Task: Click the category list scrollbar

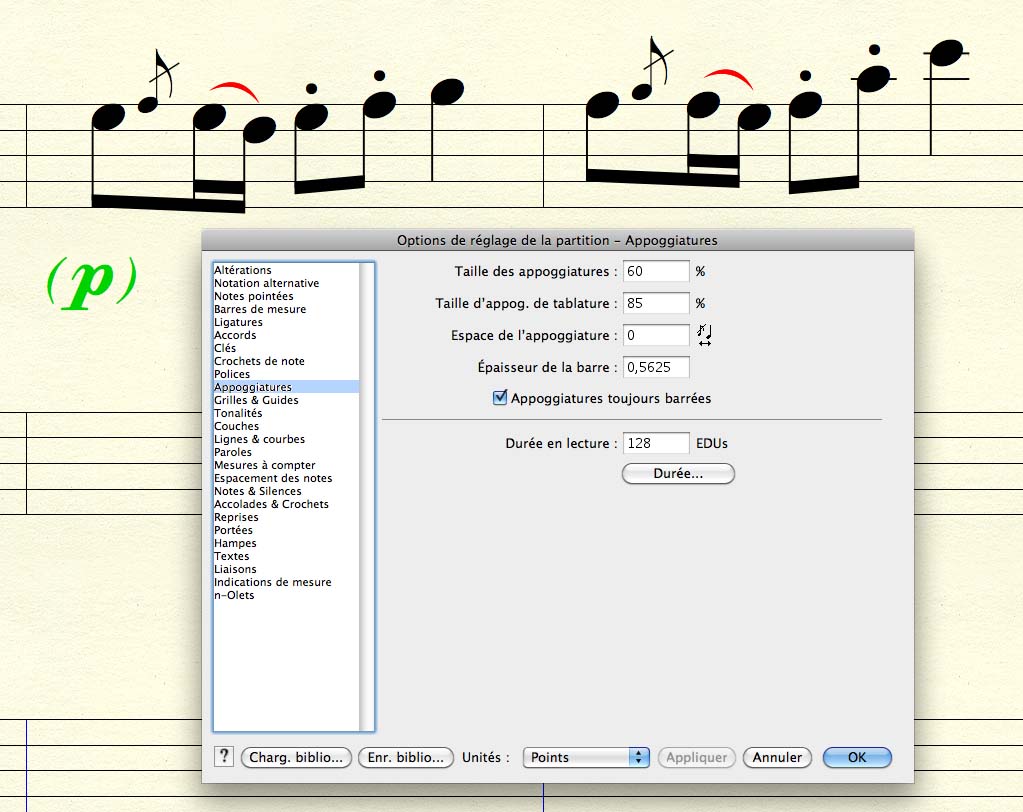Action: coord(367,500)
